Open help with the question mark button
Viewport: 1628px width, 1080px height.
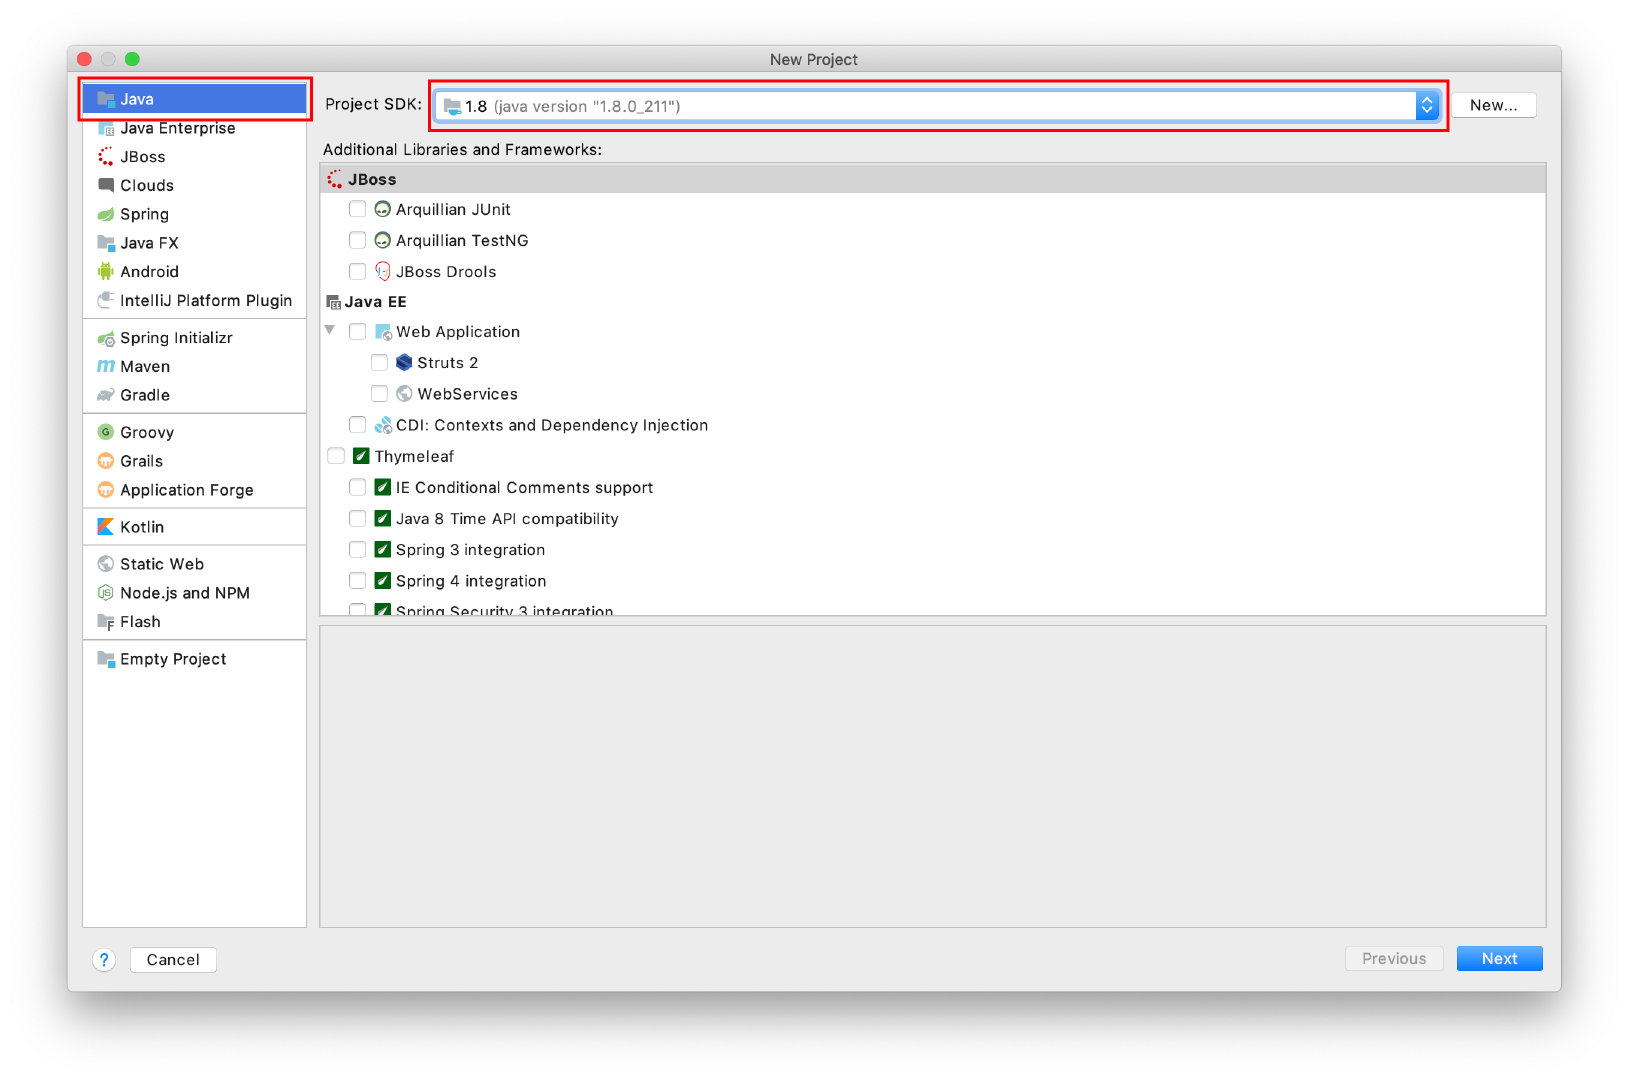104,960
